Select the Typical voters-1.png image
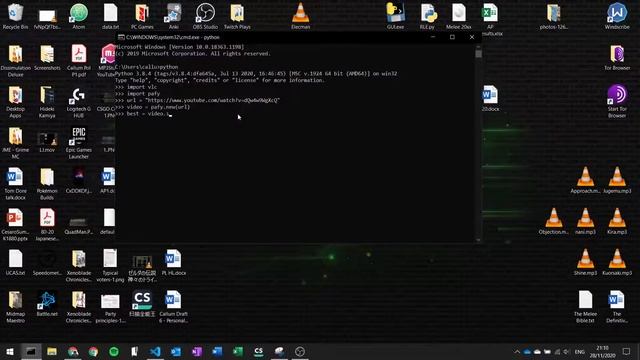Viewport: 640px width, 360px height. (110, 265)
